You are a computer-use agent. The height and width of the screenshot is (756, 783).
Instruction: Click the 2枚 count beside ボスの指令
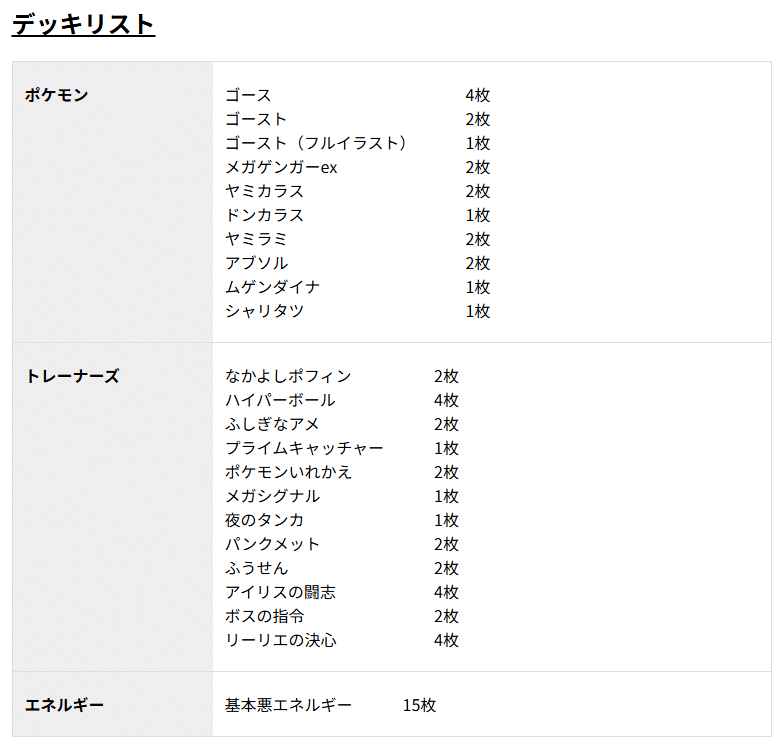tap(446, 616)
